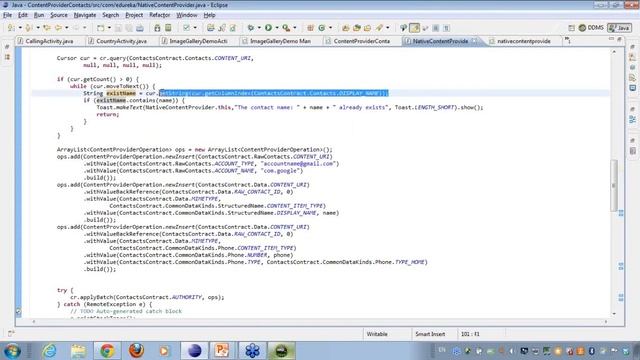This screenshot has height=360, width=640.
Task: Open the Refactor menu
Action: click(x=160, y=15)
